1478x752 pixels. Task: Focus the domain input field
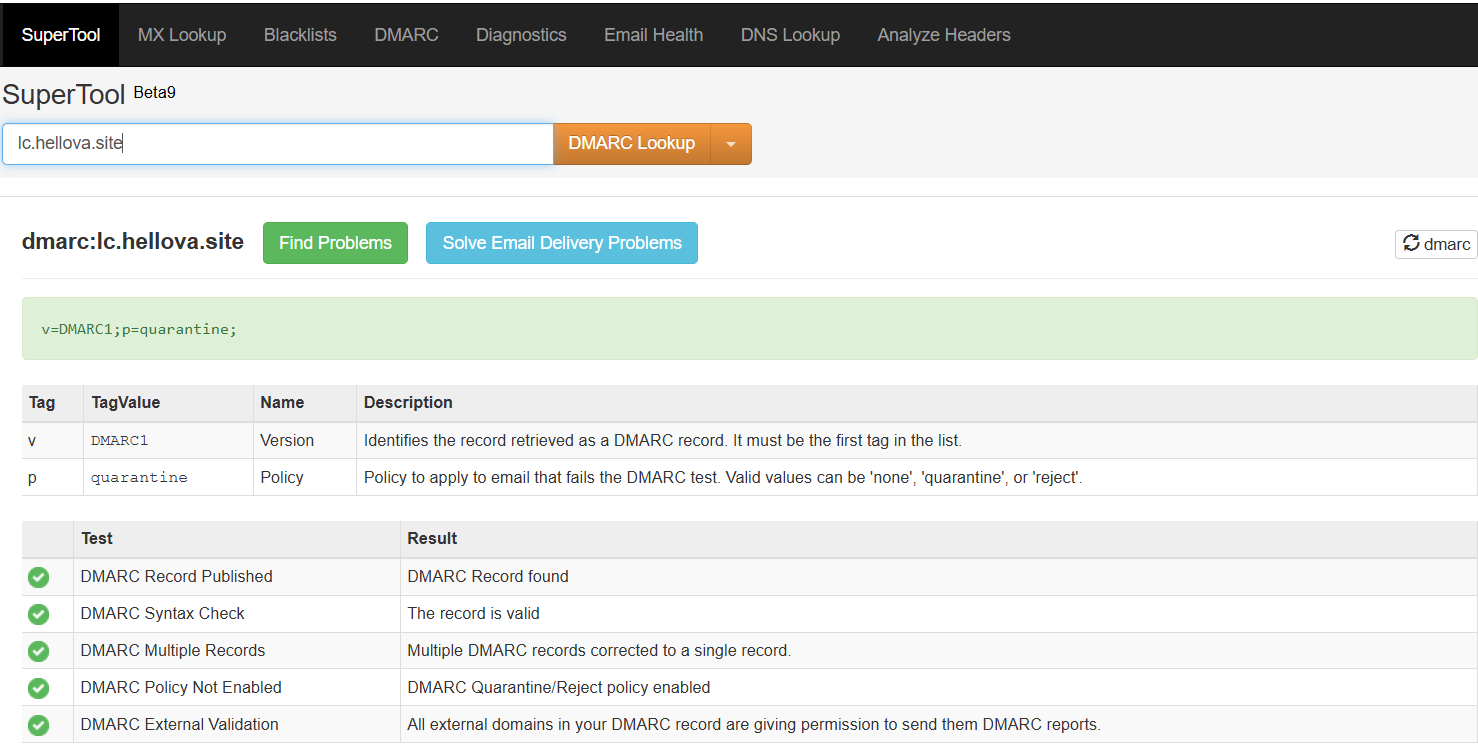(x=277, y=144)
